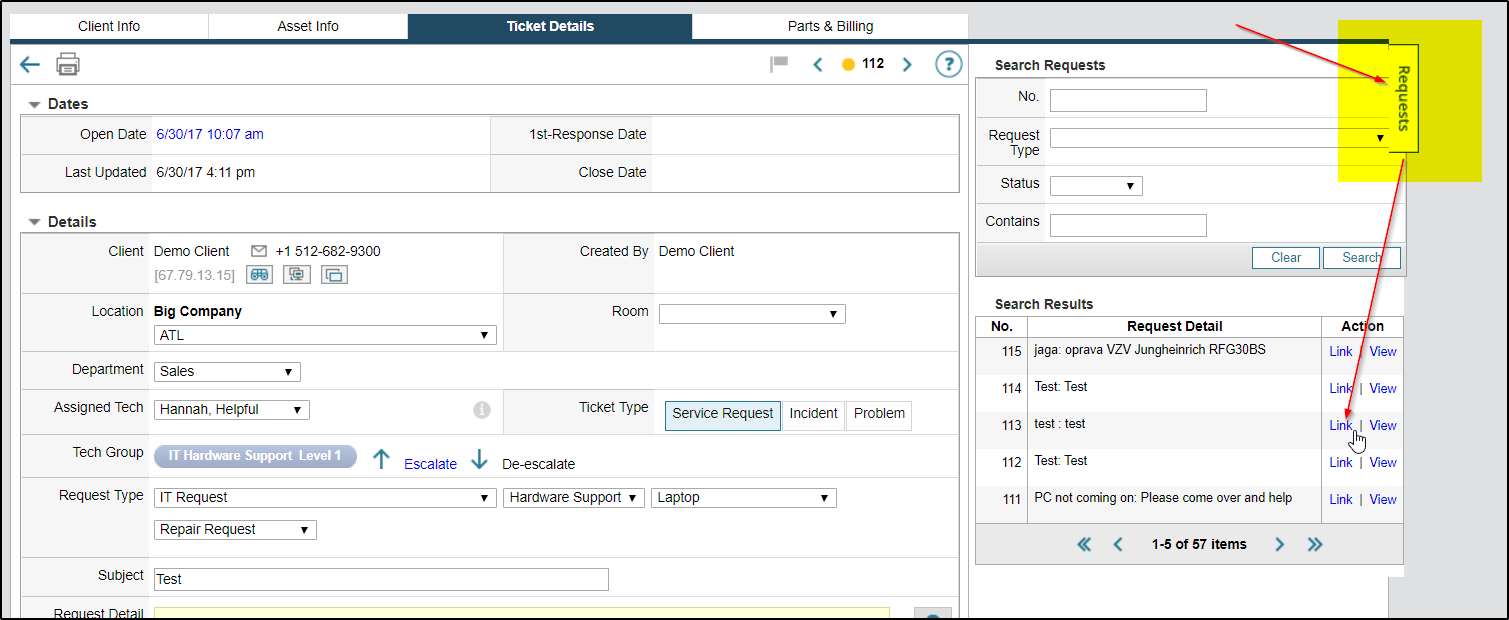Open the search Status dropdown
1509x620 pixels.
tap(1096, 186)
